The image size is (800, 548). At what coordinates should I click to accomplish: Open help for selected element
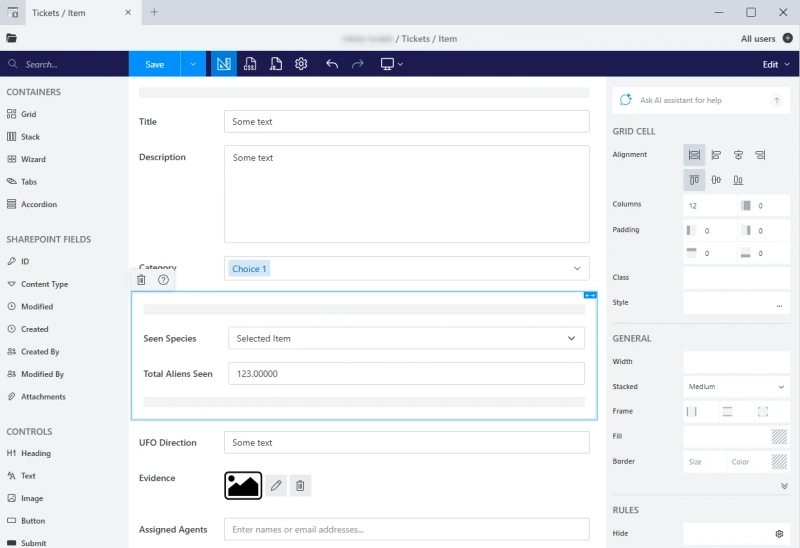coord(163,280)
